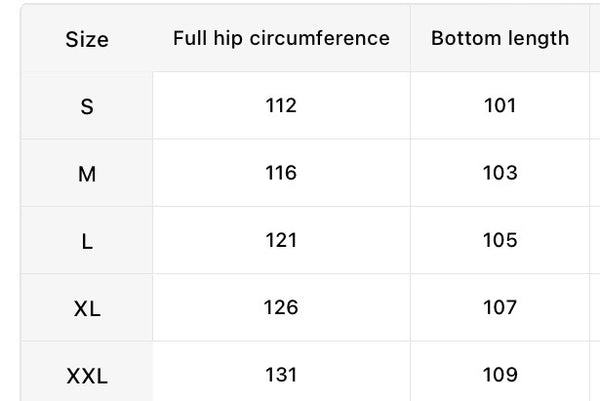
Task: Click hip circumference value 116
Action: [x=281, y=173]
